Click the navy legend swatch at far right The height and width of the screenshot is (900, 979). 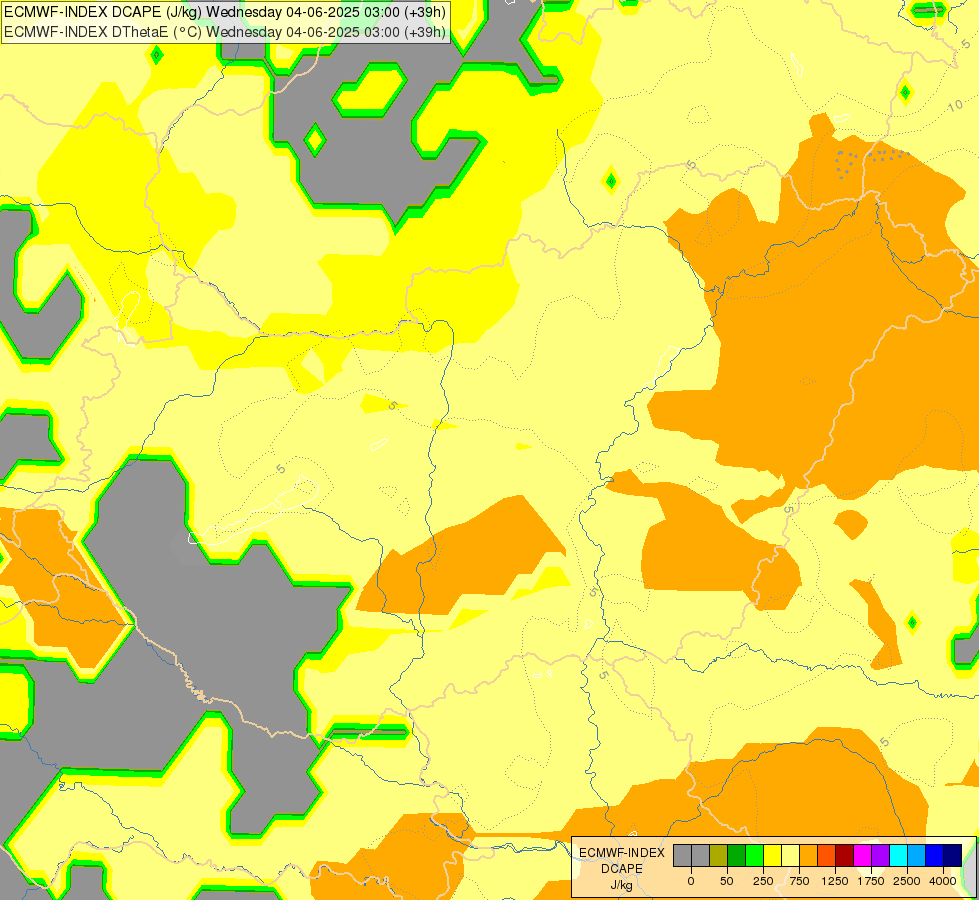tap(953, 855)
